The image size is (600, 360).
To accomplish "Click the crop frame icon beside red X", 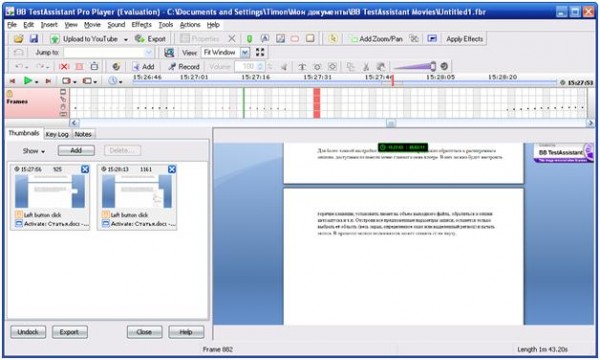I will pyautogui.click(x=79, y=67).
